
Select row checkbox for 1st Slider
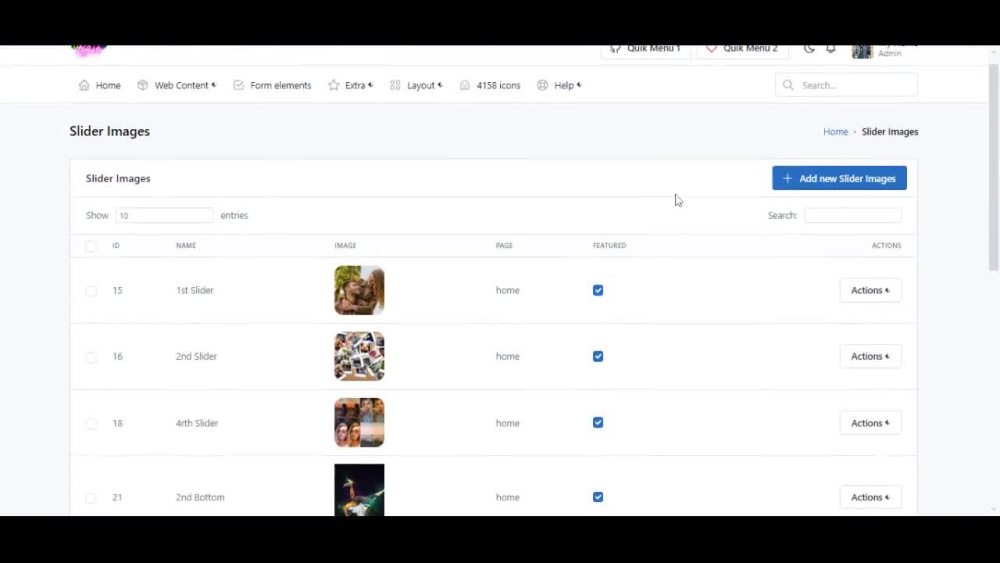pyautogui.click(x=91, y=291)
